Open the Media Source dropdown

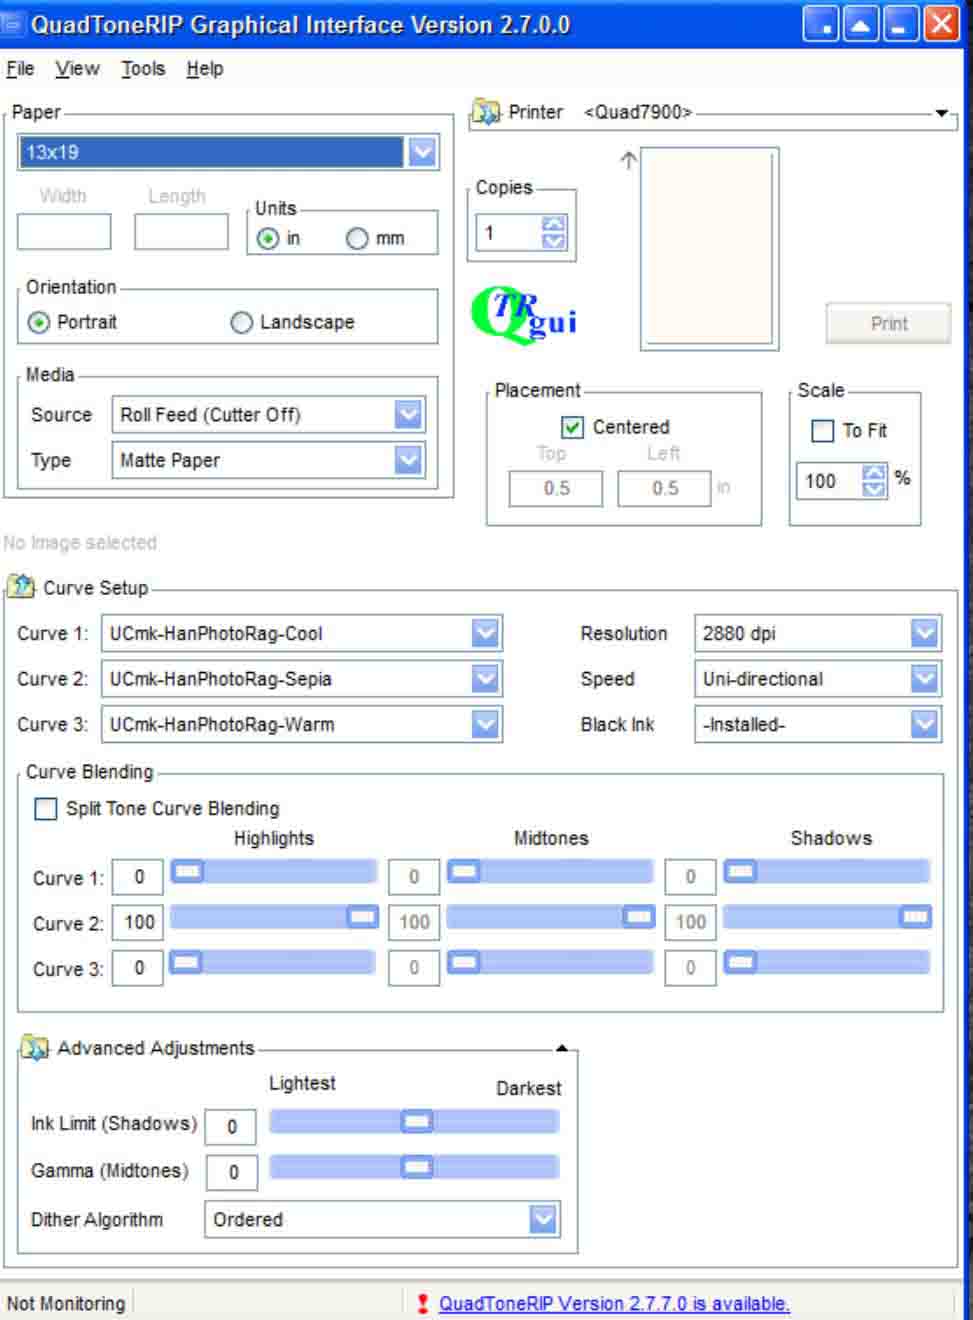tap(408, 414)
